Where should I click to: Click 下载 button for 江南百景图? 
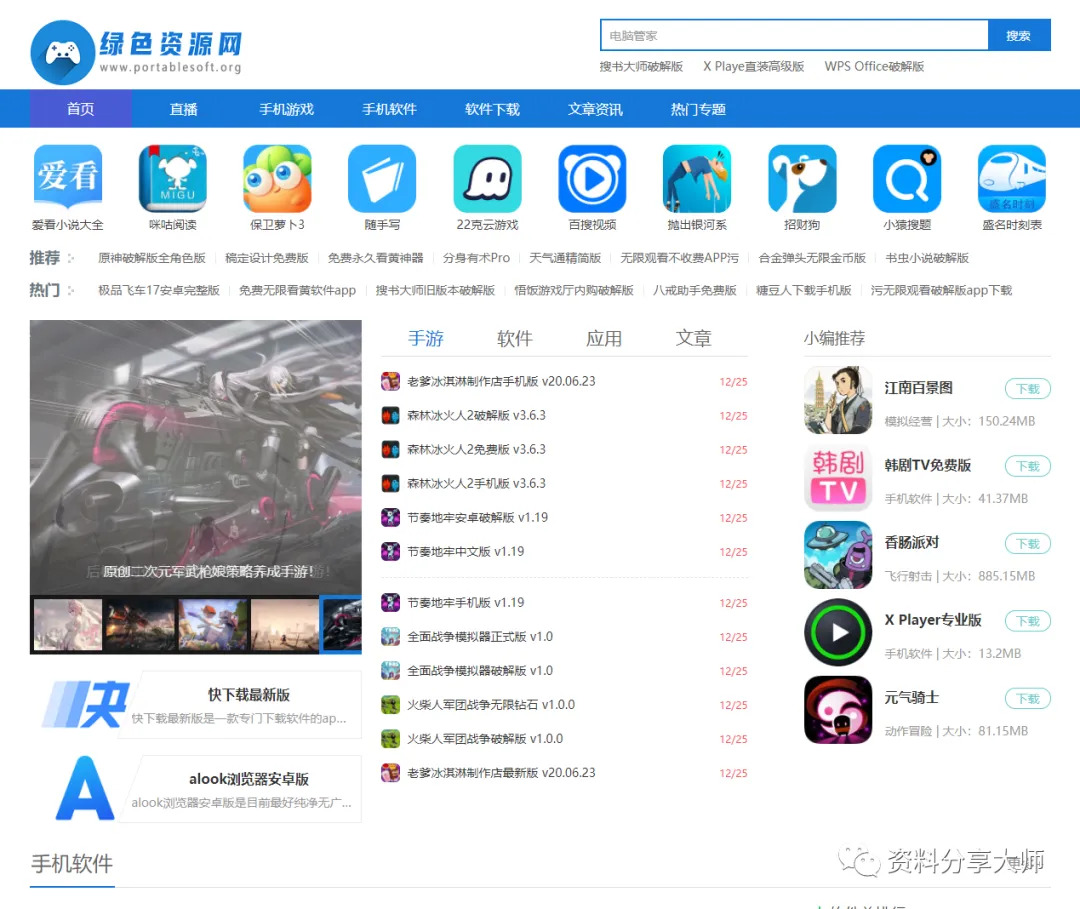tap(1028, 388)
